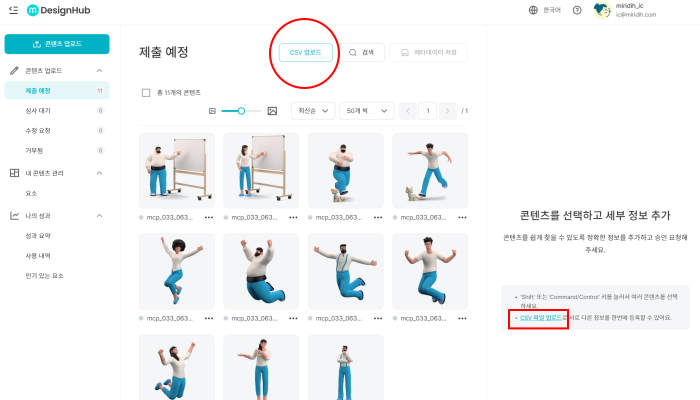The height and width of the screenshot is (400, 700).
Task: Open the miridih_ic profile avatar
Action: click(601, 10)
